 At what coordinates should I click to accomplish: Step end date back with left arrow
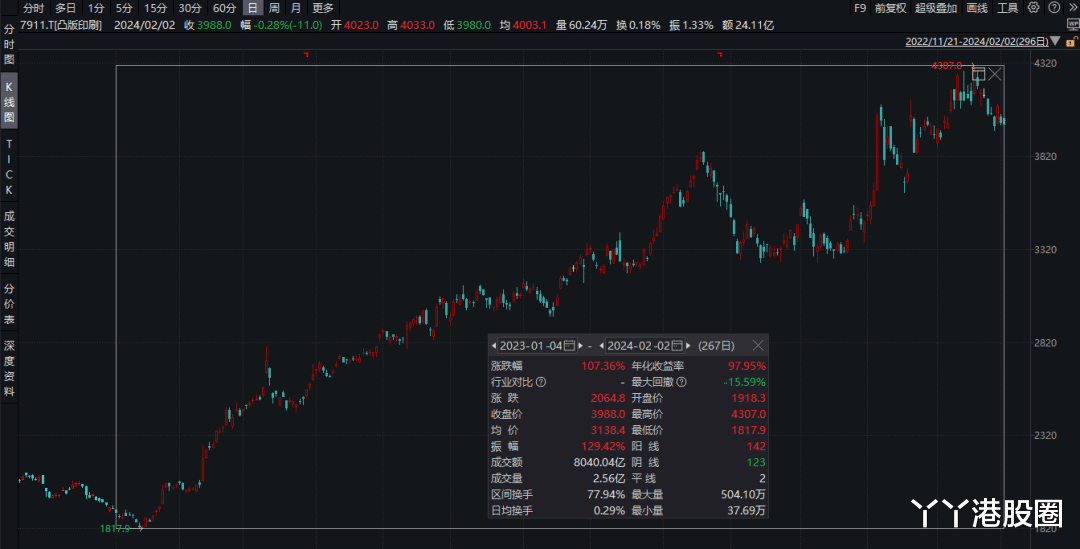coord(602,346)
